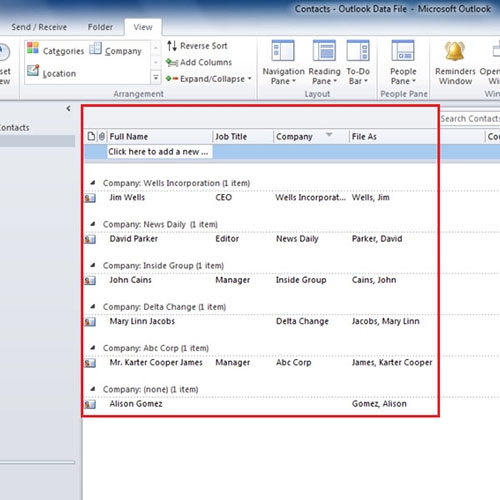Collapse the Delta Change company group

(93, 307)
